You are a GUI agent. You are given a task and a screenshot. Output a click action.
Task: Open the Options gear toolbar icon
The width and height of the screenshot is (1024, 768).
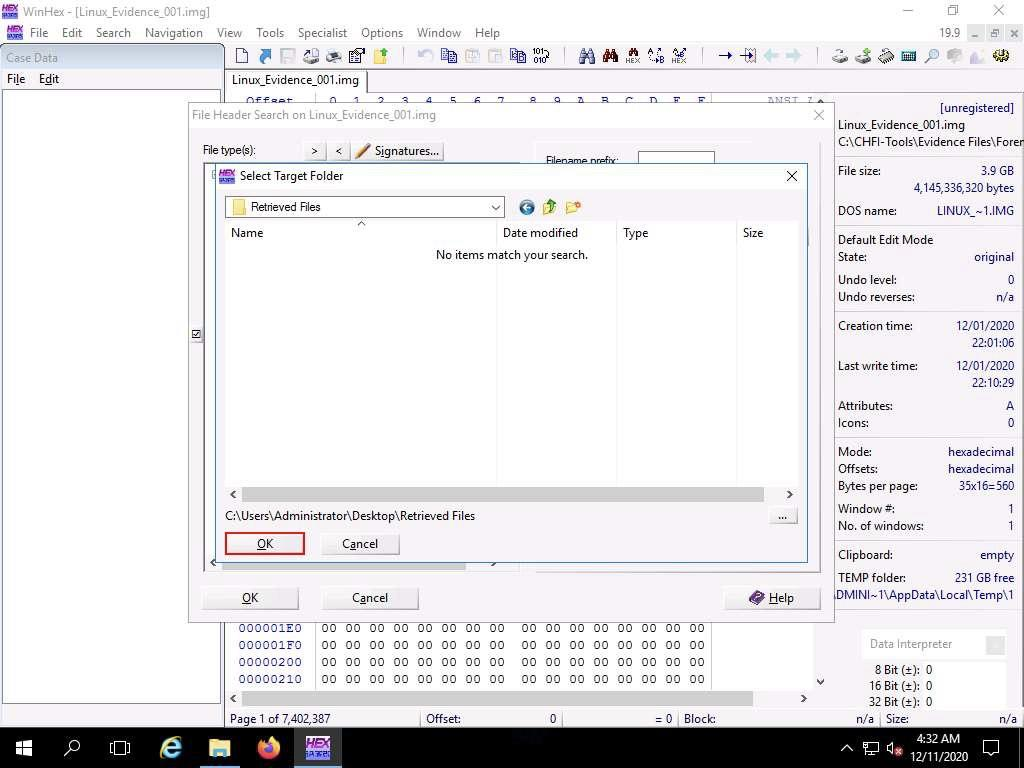[1000, 56]
